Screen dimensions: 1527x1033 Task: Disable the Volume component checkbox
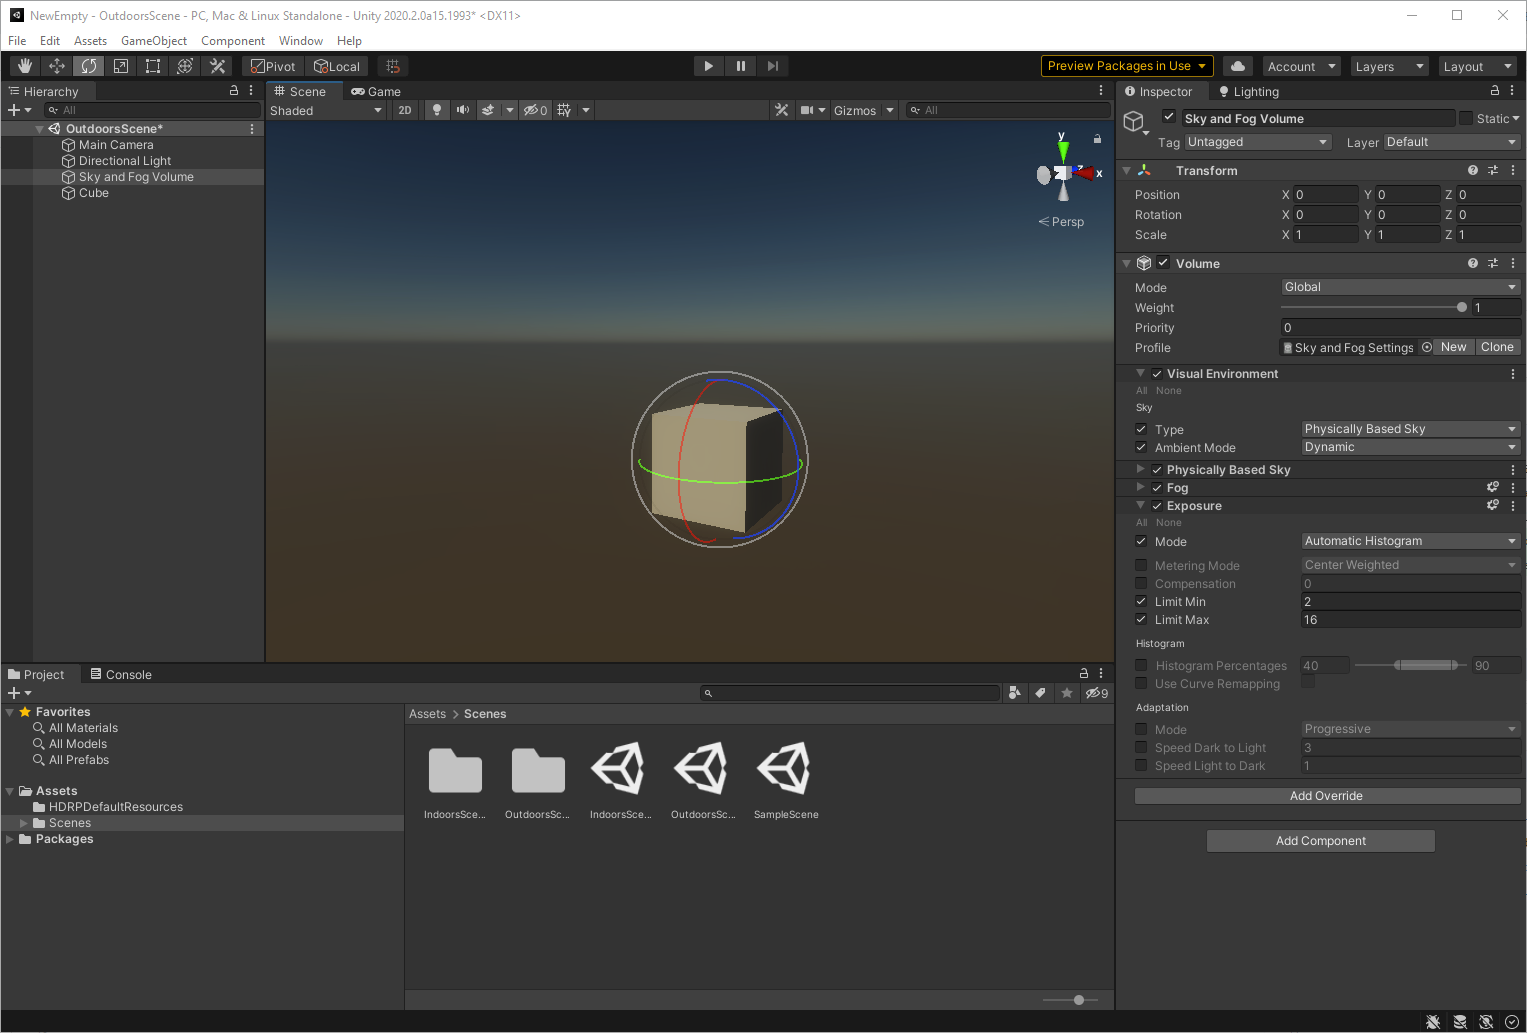point(1163,263)
